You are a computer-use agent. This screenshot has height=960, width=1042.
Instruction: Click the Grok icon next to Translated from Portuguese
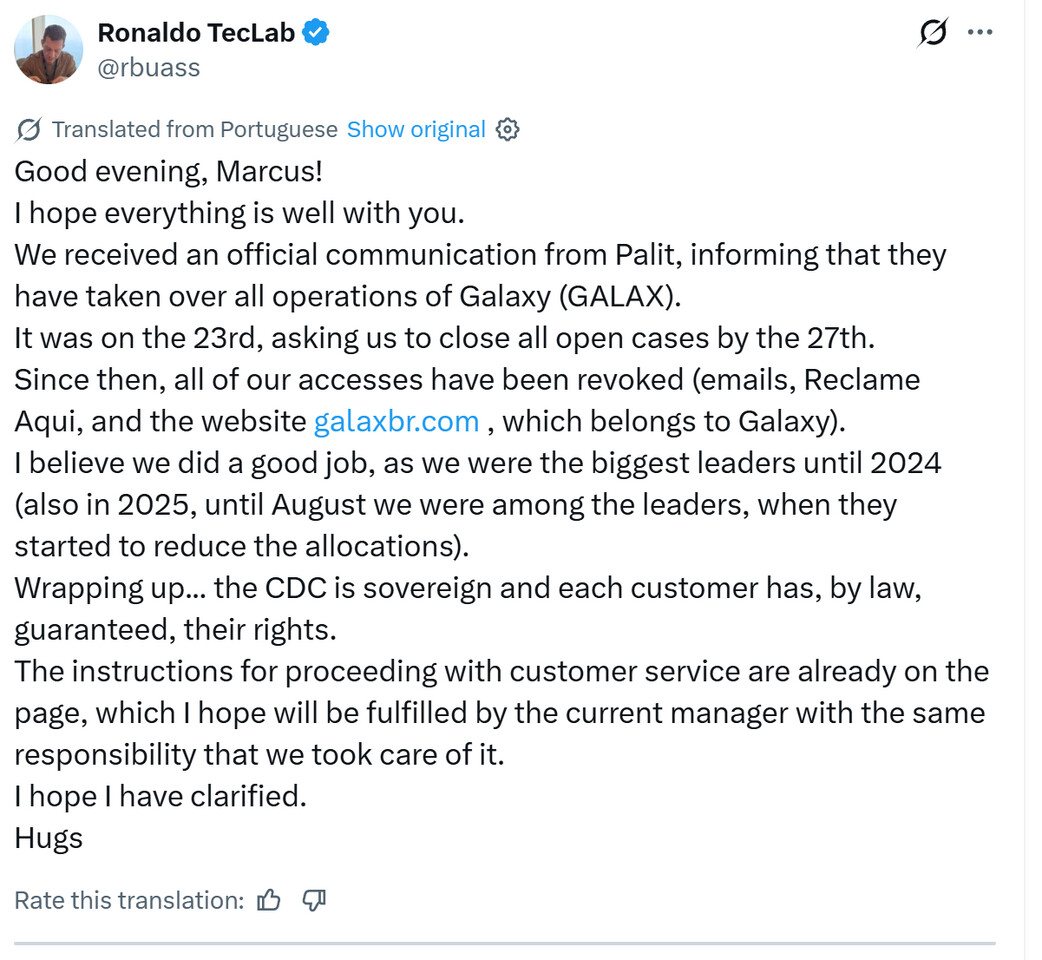(x=29, y=130)
